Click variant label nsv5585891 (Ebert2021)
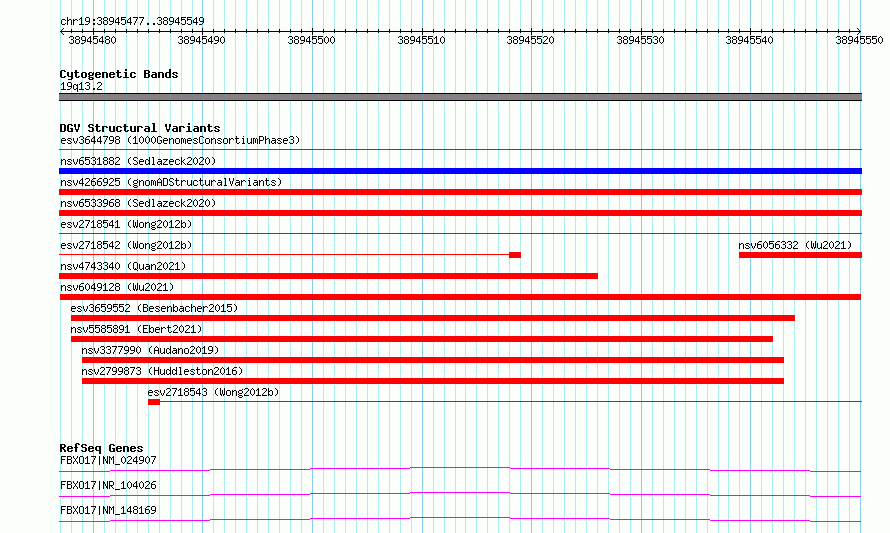890x533 pixels. pyautogui.click(x=136, y=329)
